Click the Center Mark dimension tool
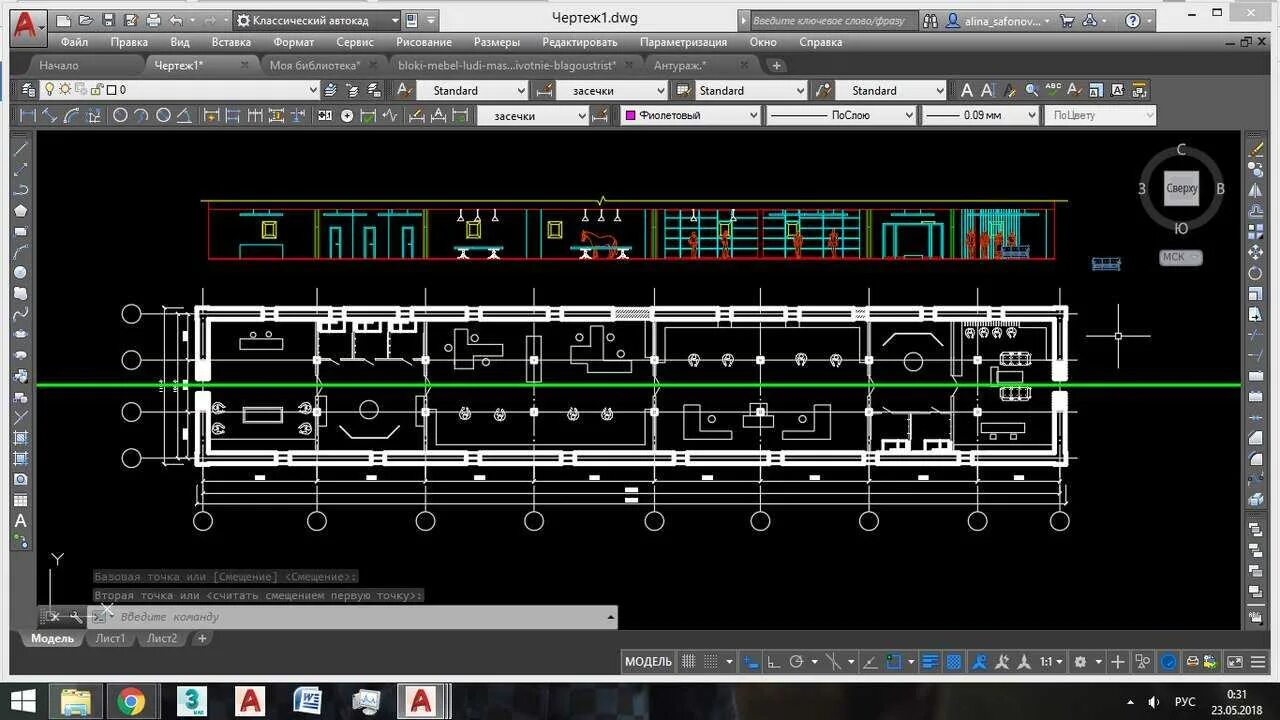Viewport: 1280px width, 720px height. (x=347, y=115)
